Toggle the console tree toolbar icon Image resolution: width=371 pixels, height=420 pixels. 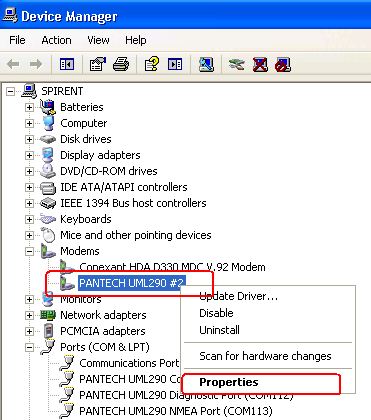(x=67, y=64)
